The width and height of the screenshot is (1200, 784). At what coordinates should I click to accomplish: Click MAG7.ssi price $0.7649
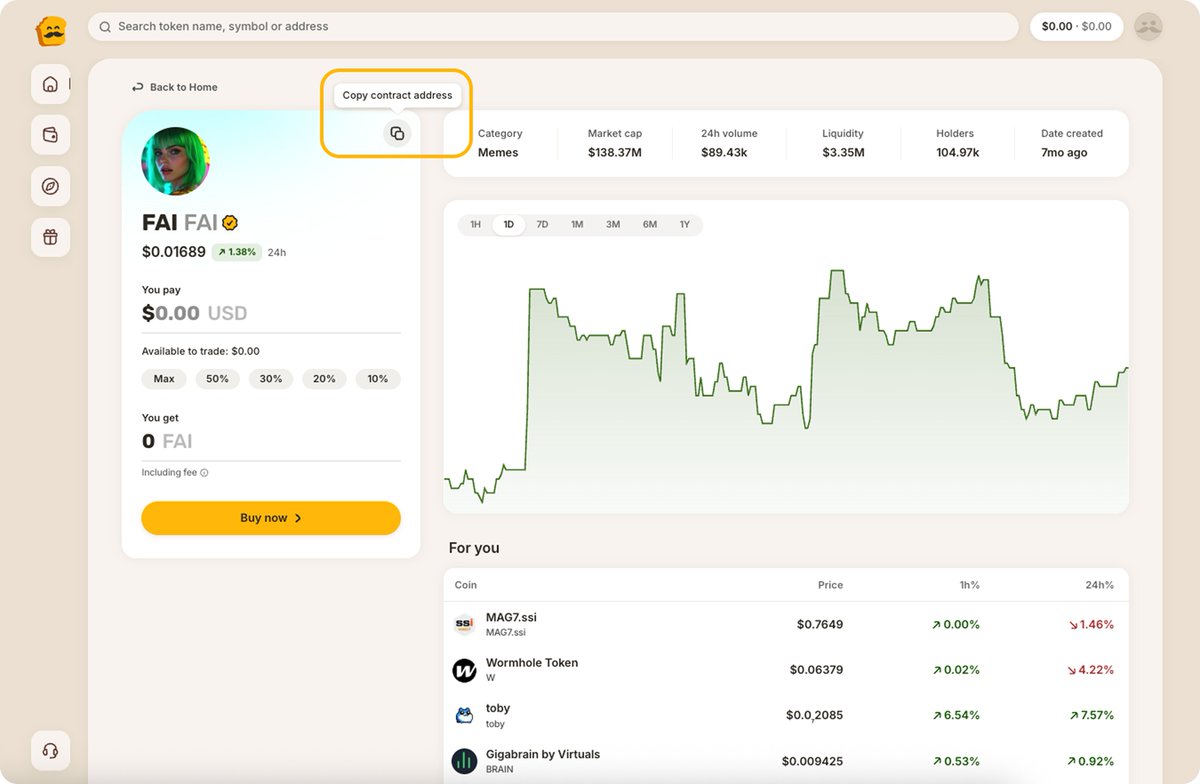[820, 624]
